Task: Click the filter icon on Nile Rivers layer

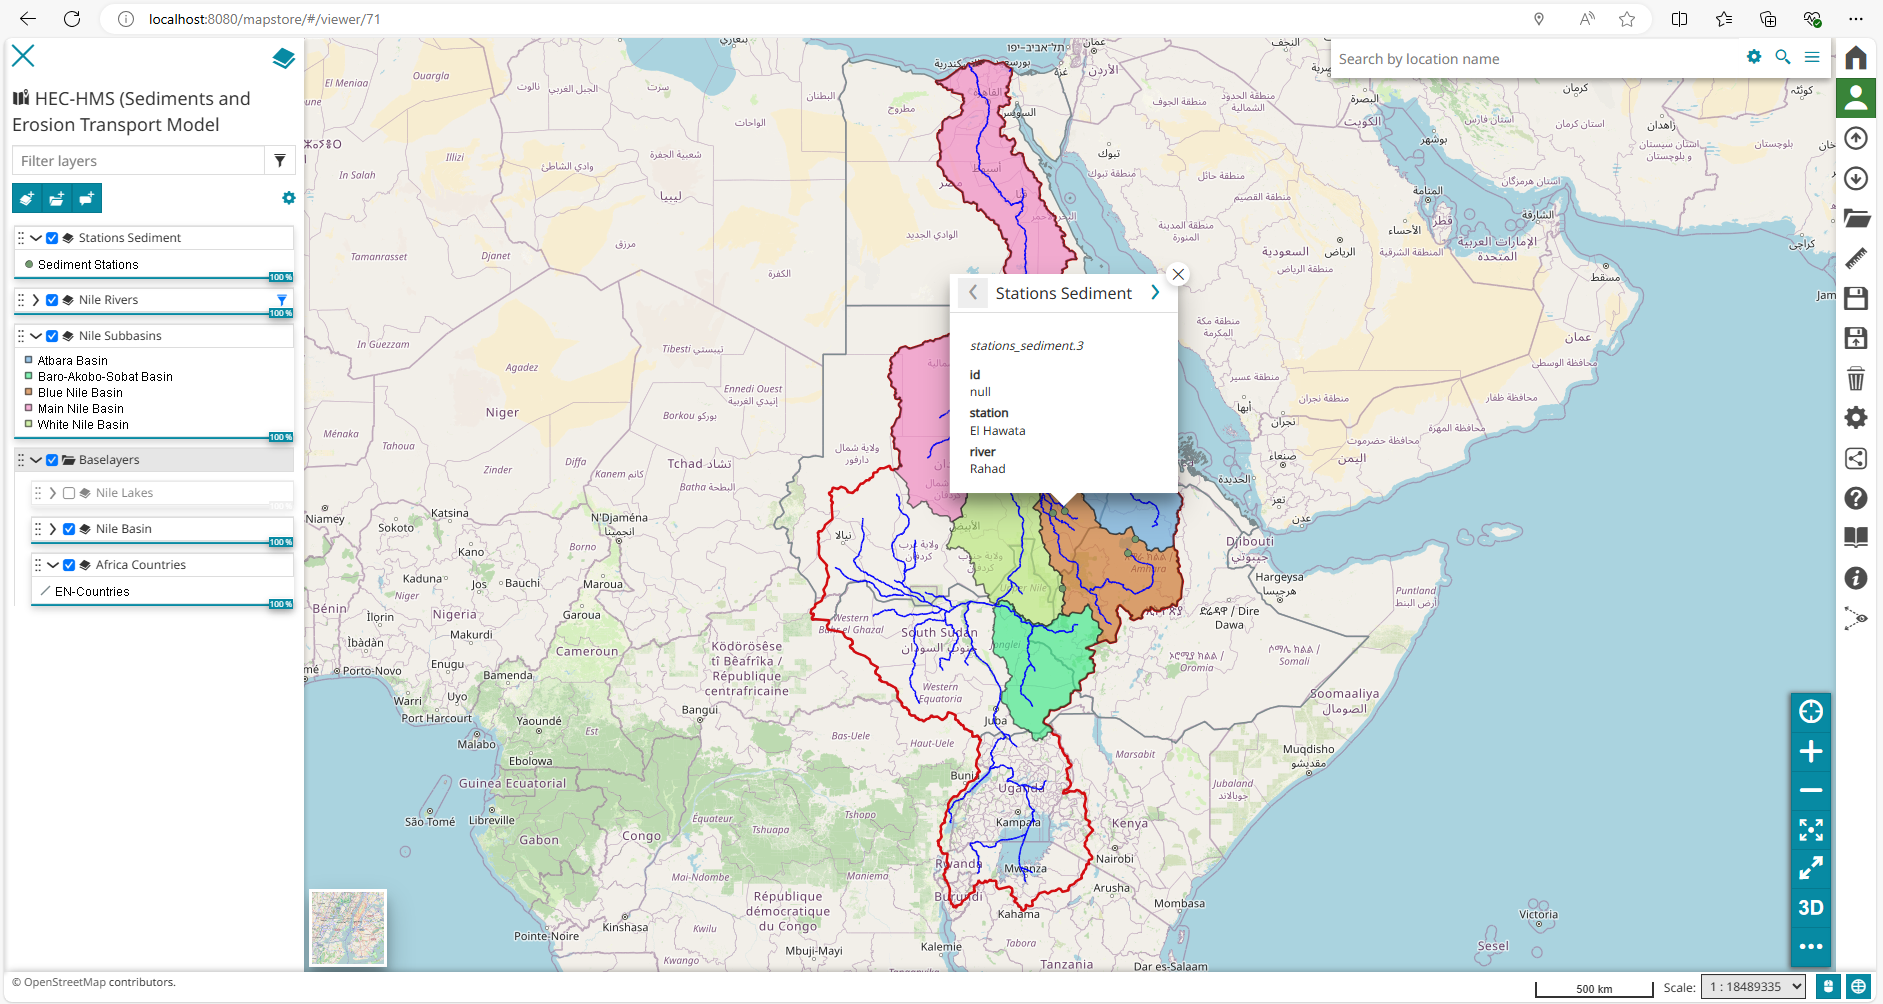Action: pos(282,300)
